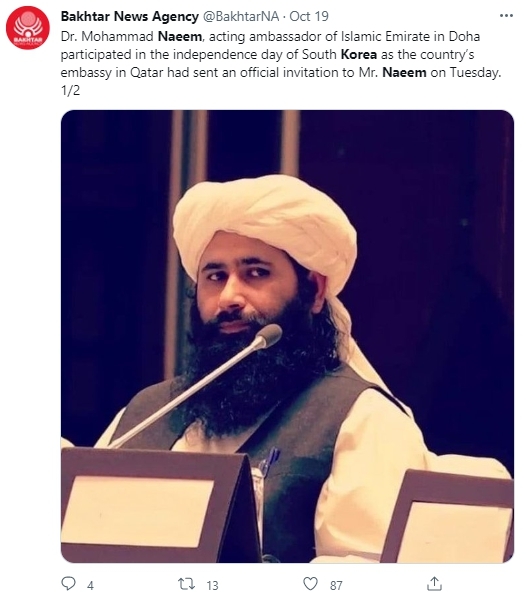Click the Bakhtar red logo avatar
Image resolution: width=526 pixels, height=597 pixels.
(x=27, y=28)
